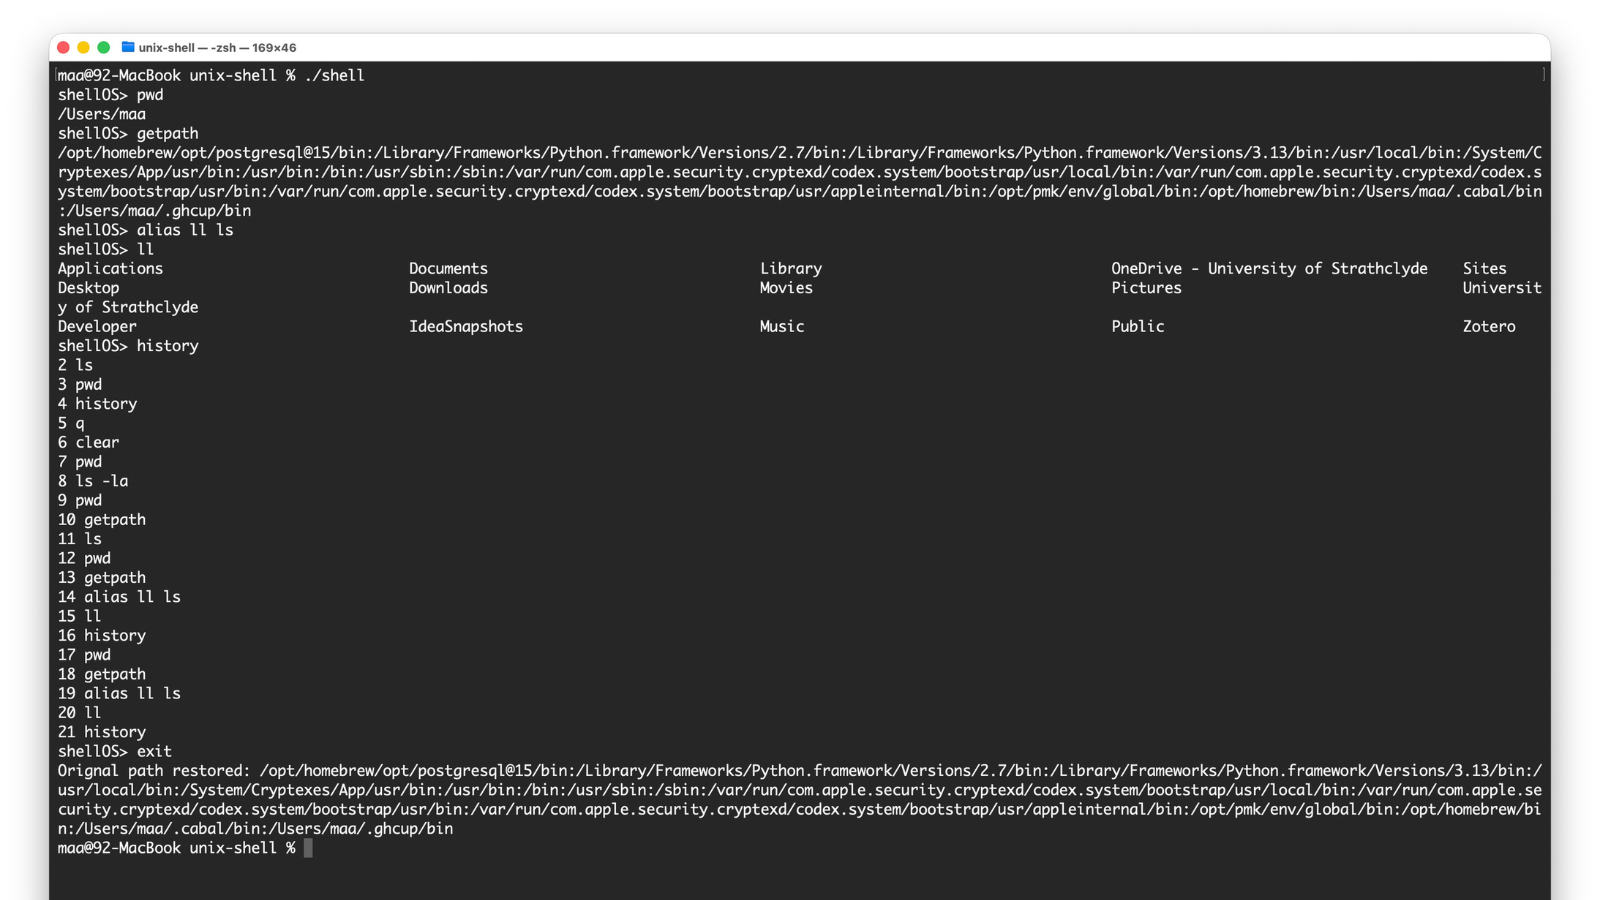The height and width of the screenshot is (900, 1600).
Task: Click history entry '6 clear'
Action: point(88,442)
